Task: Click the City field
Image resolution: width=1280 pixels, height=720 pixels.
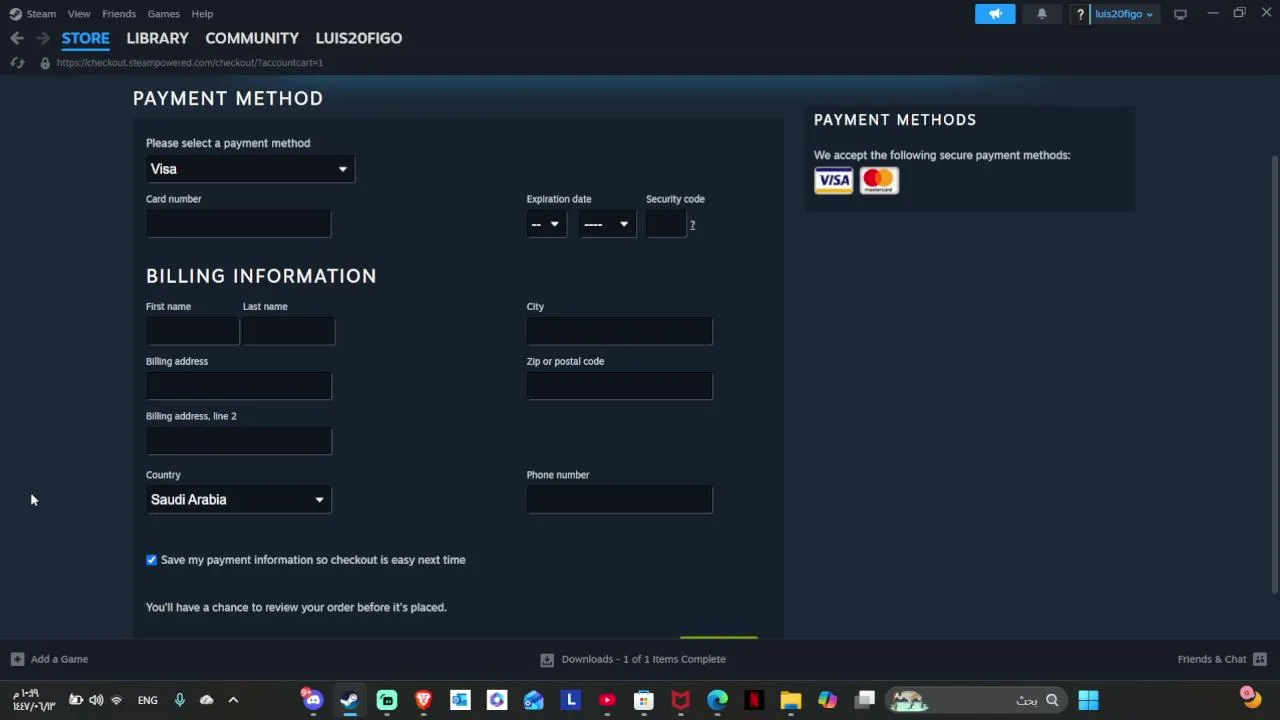Action: (619, 331)
